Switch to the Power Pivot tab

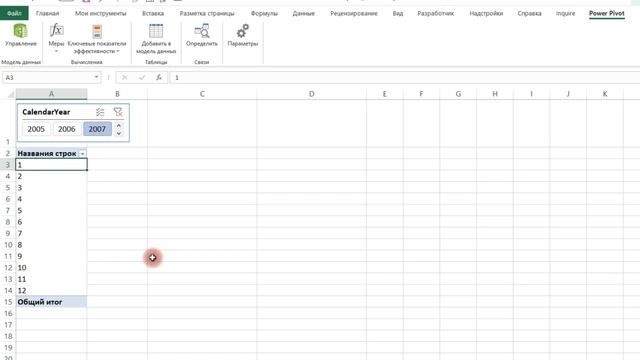[x=607, y=13]
